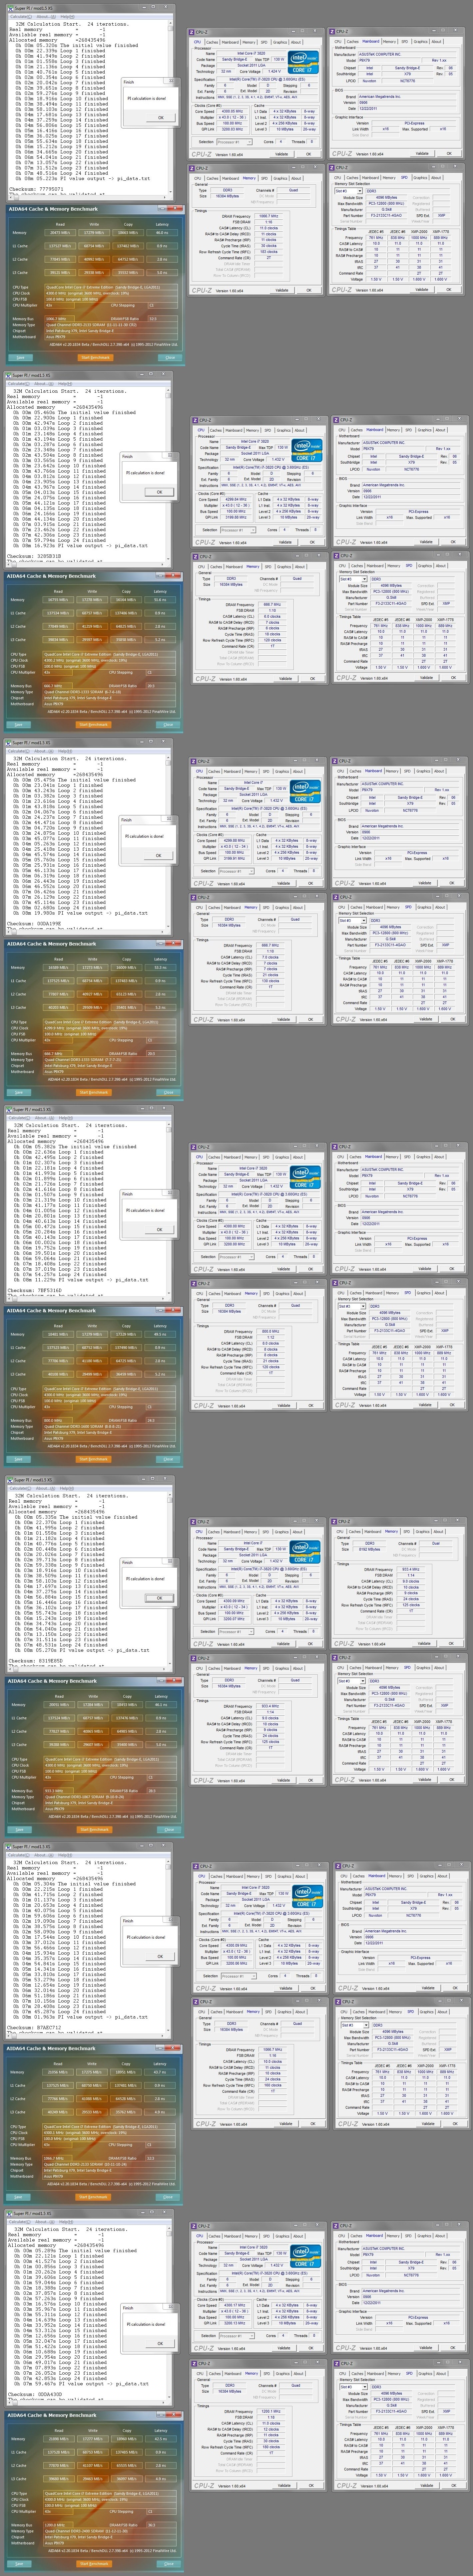Expand Slot #1 dropdown in fifth CPU-Z SPD window
The image size is (473, 2576).
click(351, 1681)
